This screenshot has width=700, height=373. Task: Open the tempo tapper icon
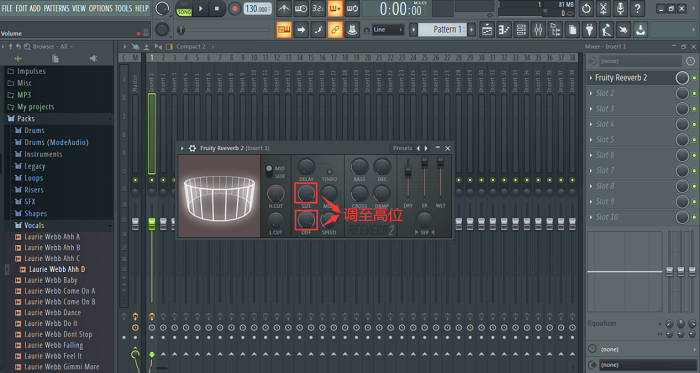[x=606, y=30]
